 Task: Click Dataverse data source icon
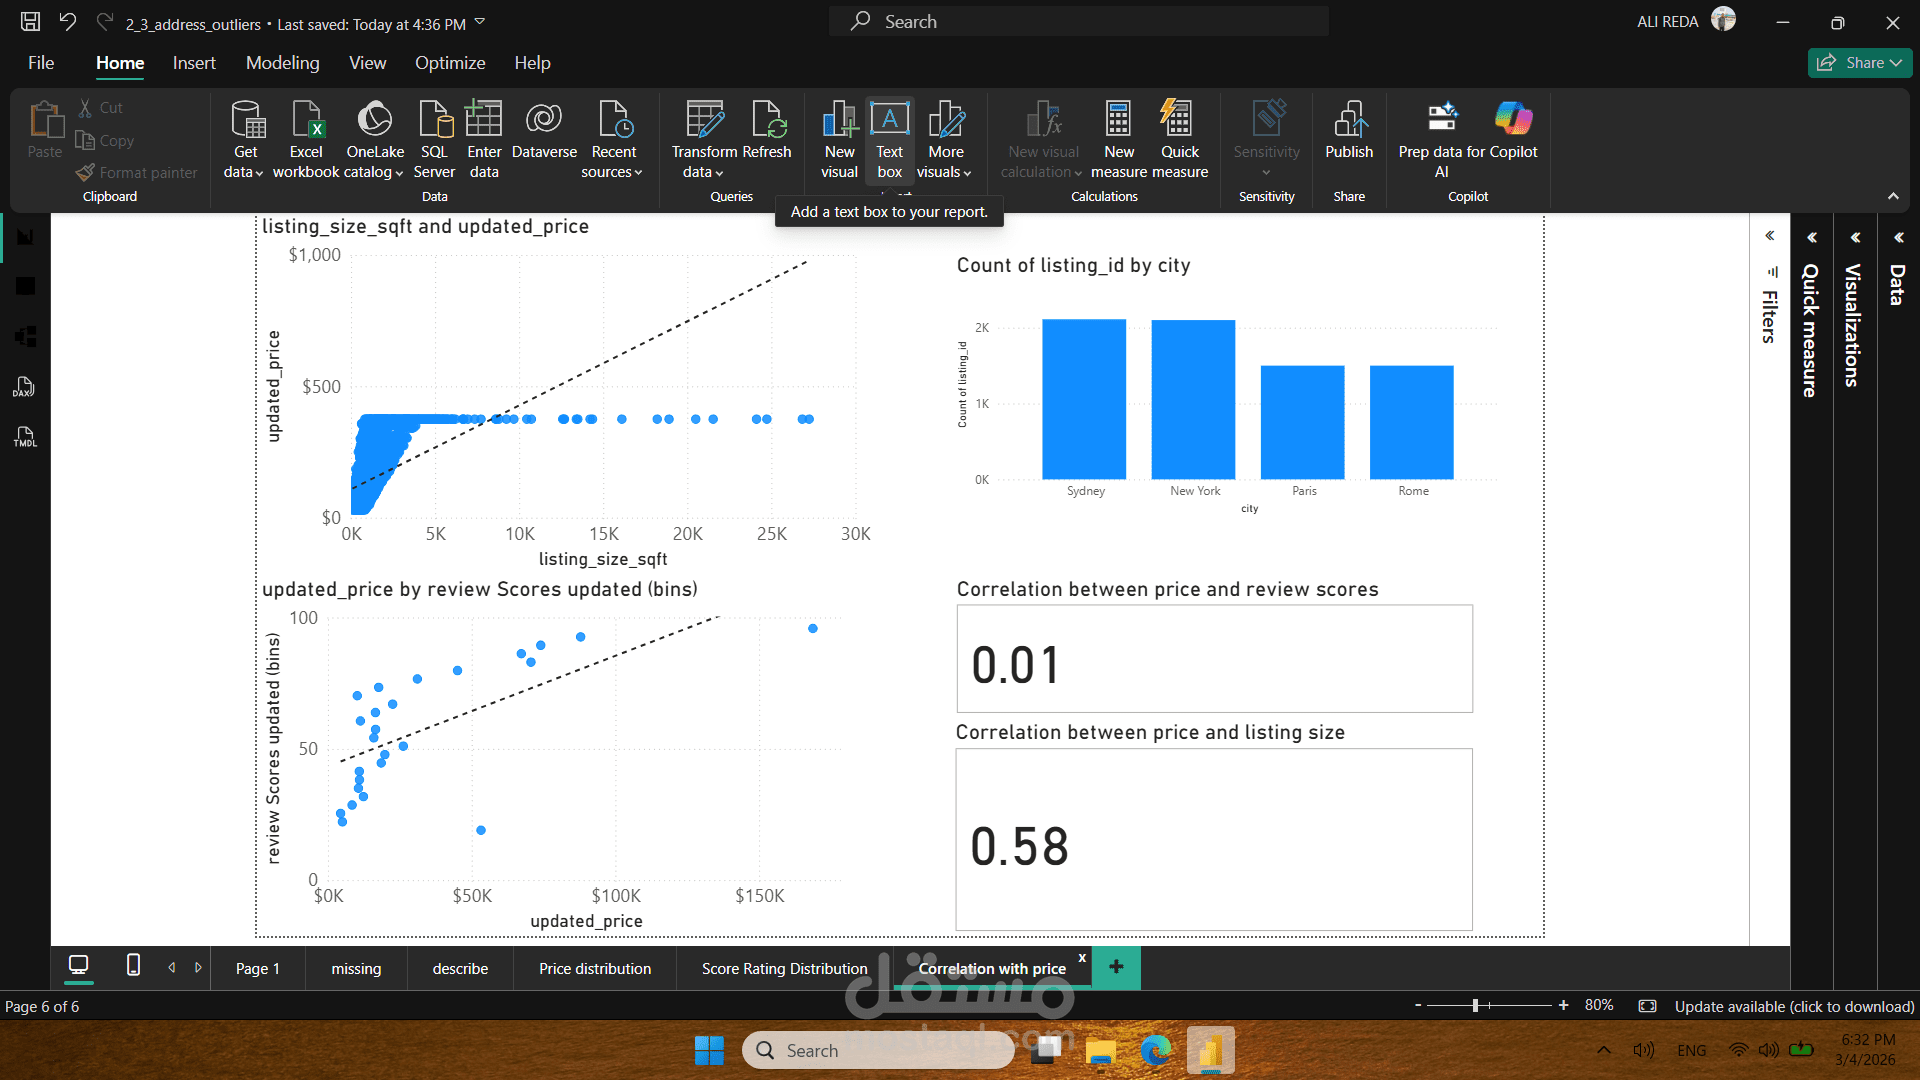coord(544,130)
